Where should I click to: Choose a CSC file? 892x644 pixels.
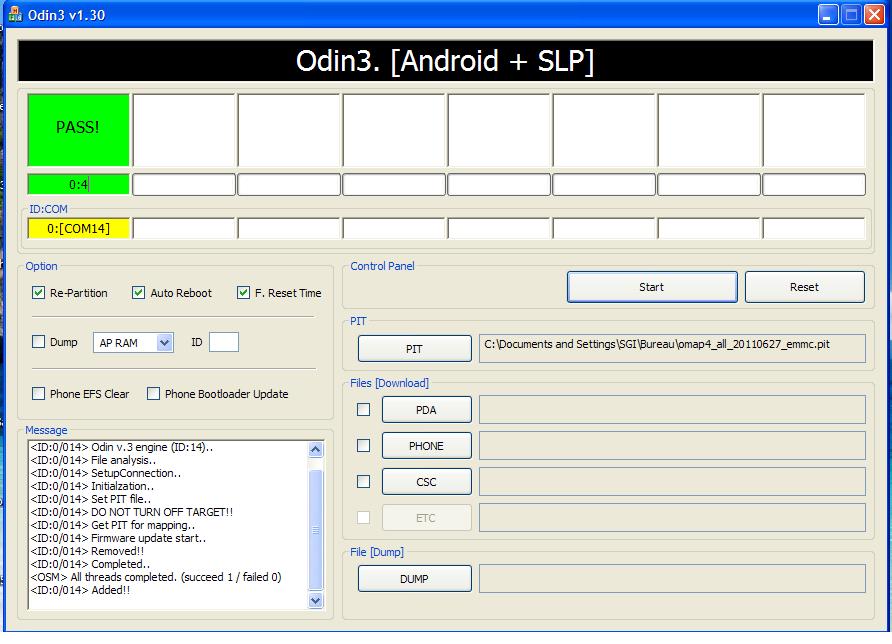[x=426, y=482]
